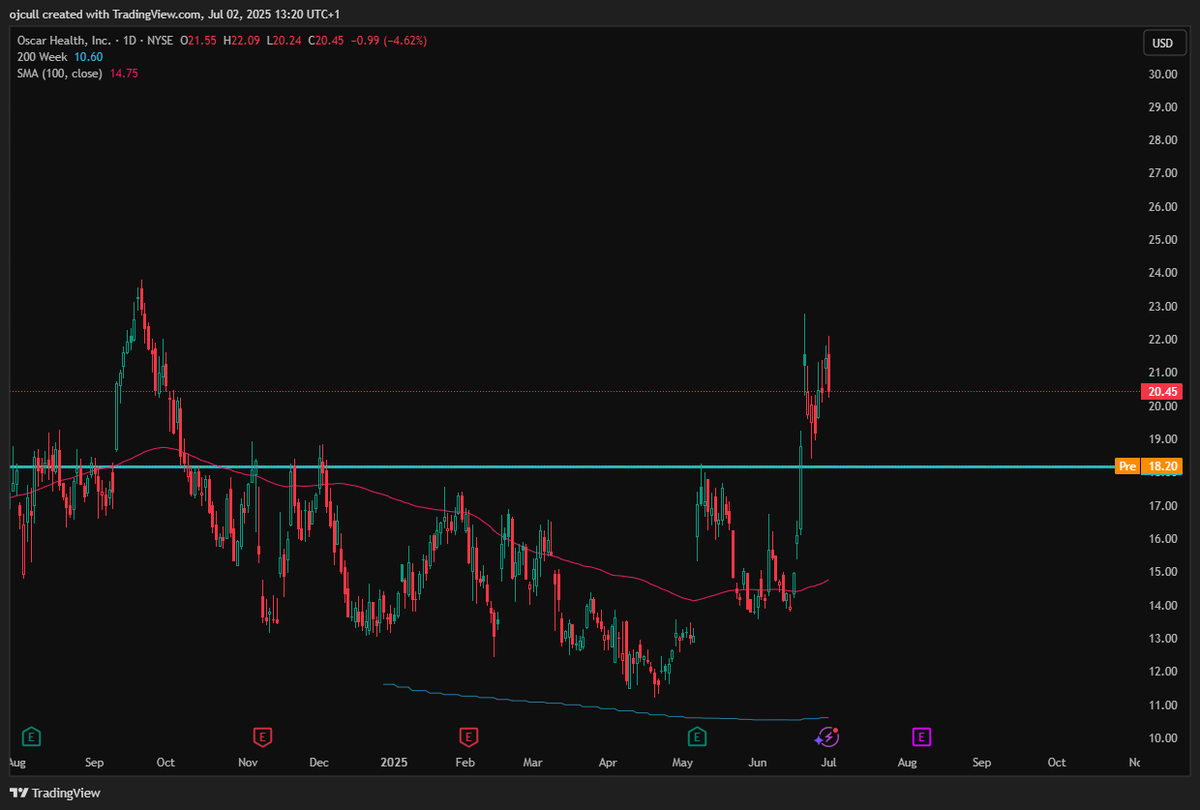Image resolution: width=1200 pixels, height=810 pixels.
Task: Click the 30.00 price axis label
Action: (x=1161, y=74)
